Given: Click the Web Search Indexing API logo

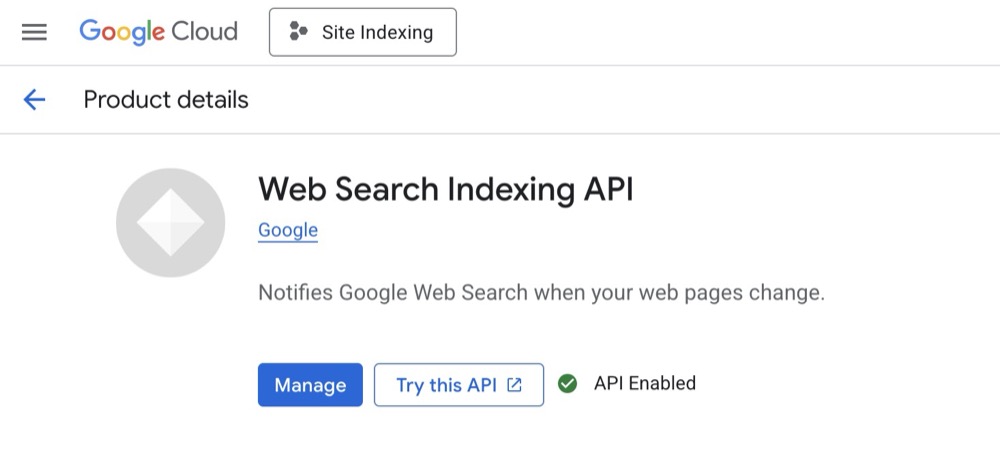Looking at the screenshot, I should point(170,222).
